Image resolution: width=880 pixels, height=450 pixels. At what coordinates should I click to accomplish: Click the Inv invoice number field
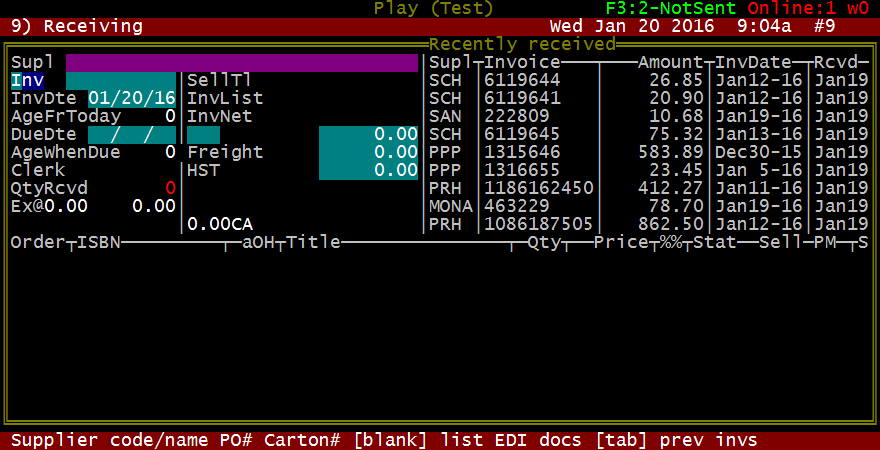[x=120, y=81]
